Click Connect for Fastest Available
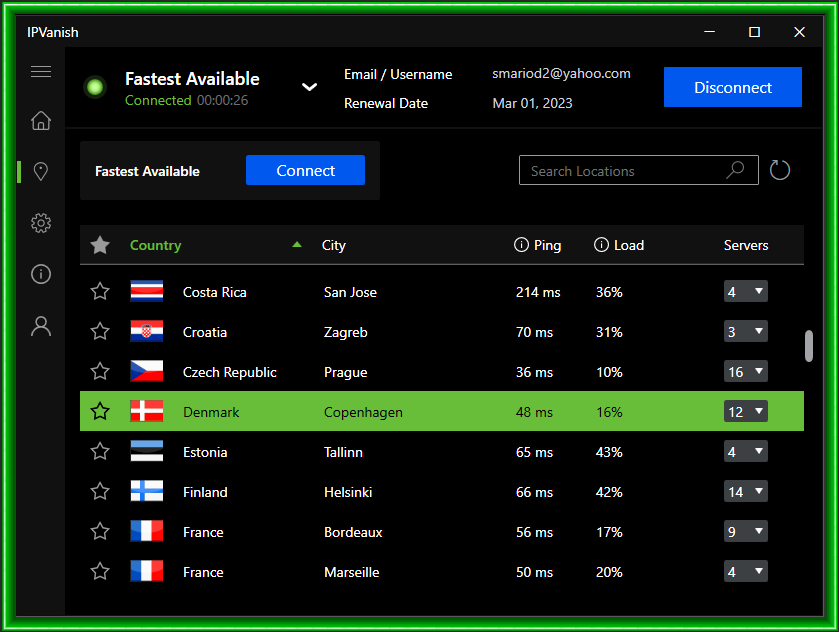Image resolution: width=839 pixels, height=632 pixels. click(x=305, y=170)
